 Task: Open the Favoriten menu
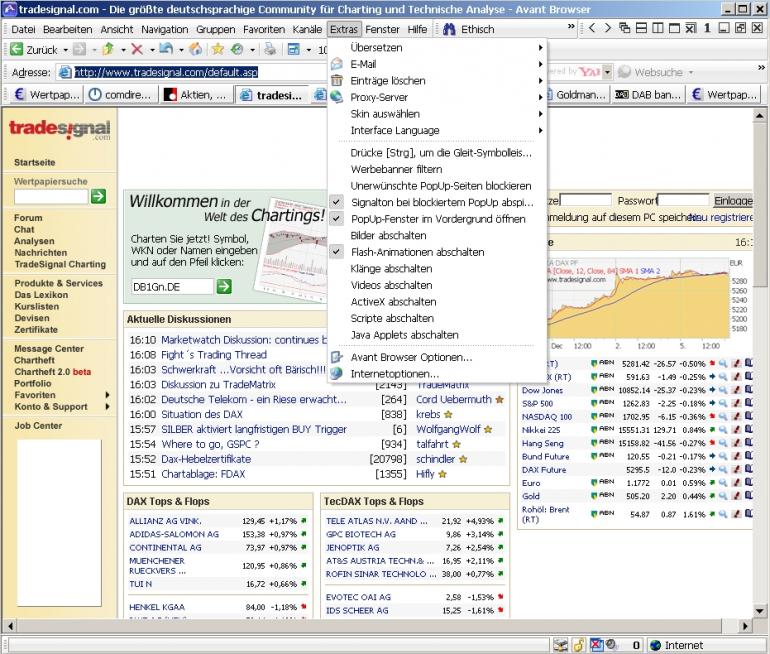point(264,29)
